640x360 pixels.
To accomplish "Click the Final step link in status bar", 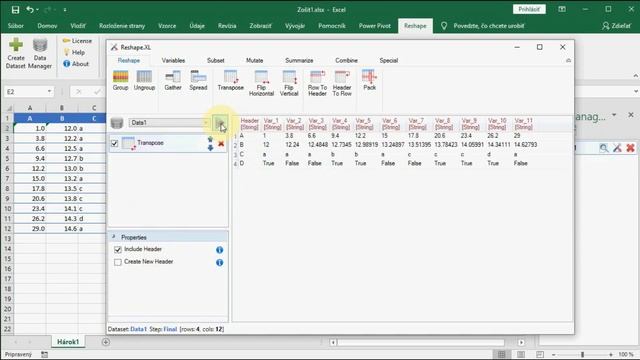I will tap(170, 329).
